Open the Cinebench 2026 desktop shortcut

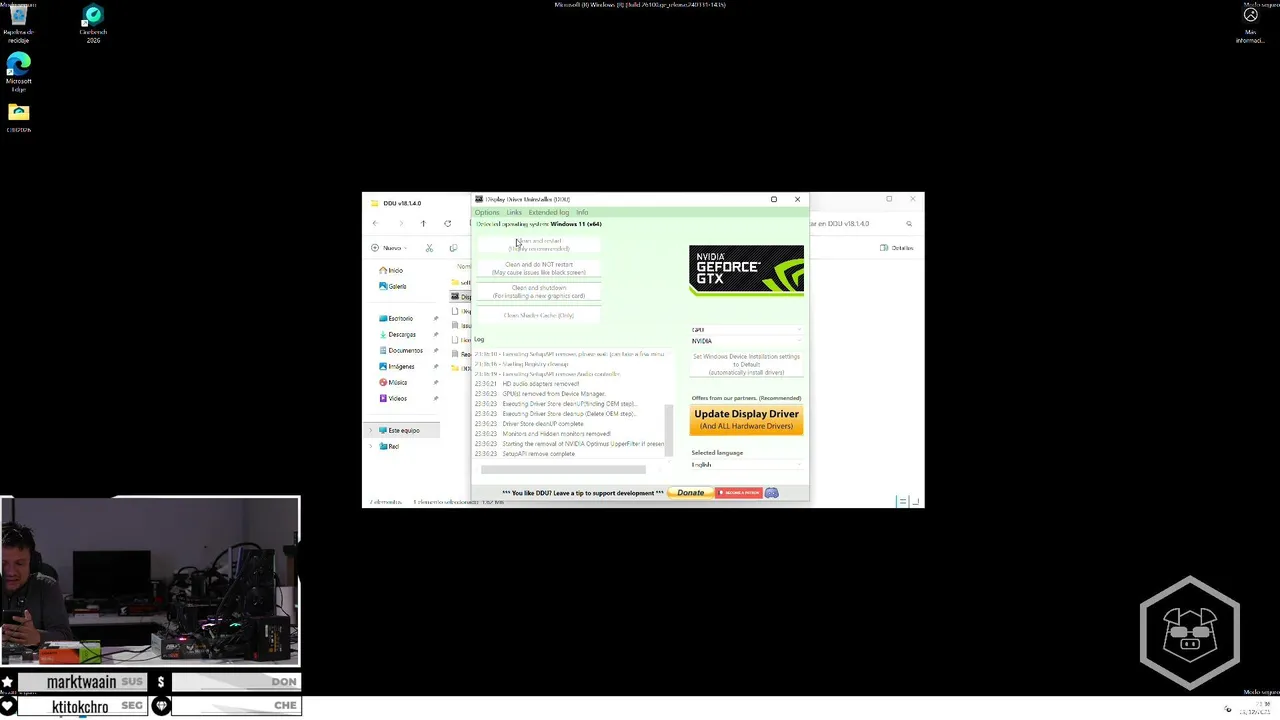93,24
